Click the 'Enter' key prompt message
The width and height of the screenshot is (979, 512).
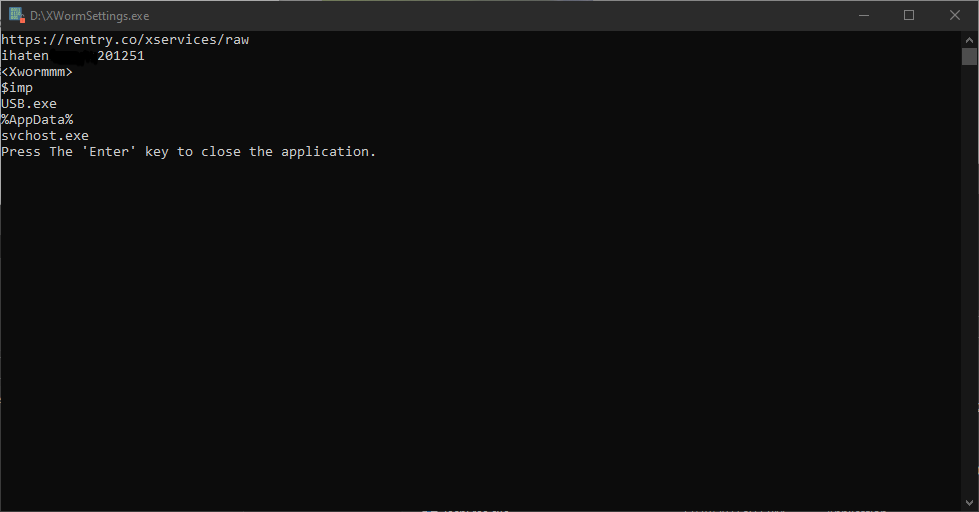[189, 152]
